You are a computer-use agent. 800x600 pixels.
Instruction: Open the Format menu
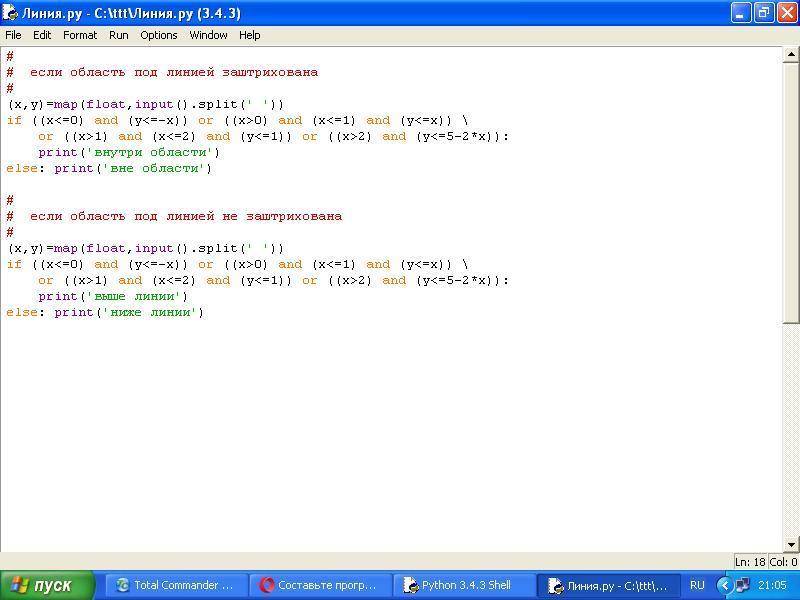pyautogui.click(x=80, y=35)
